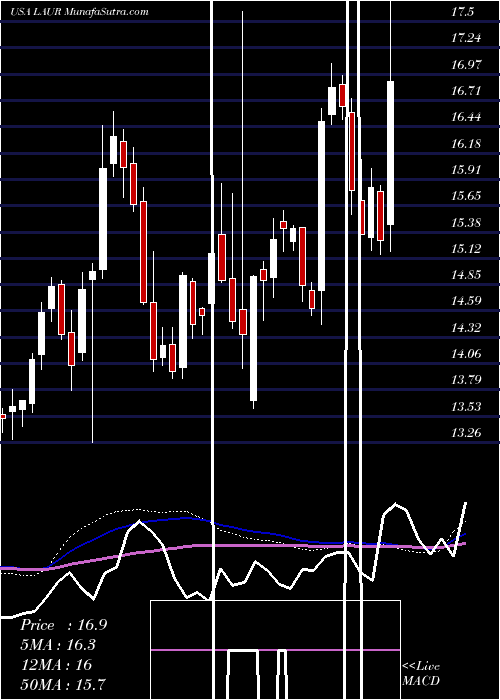Select the 15.38 price axis label
This screenshot has width=500, height=700.
pyautogui.click(x=466, y=222)
